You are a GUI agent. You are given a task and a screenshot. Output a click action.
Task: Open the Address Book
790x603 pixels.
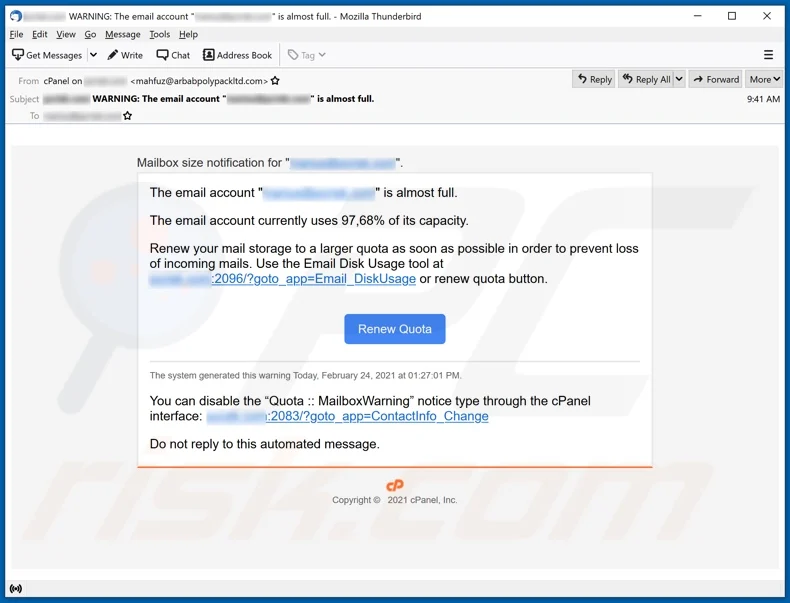(x=237, y=55)
